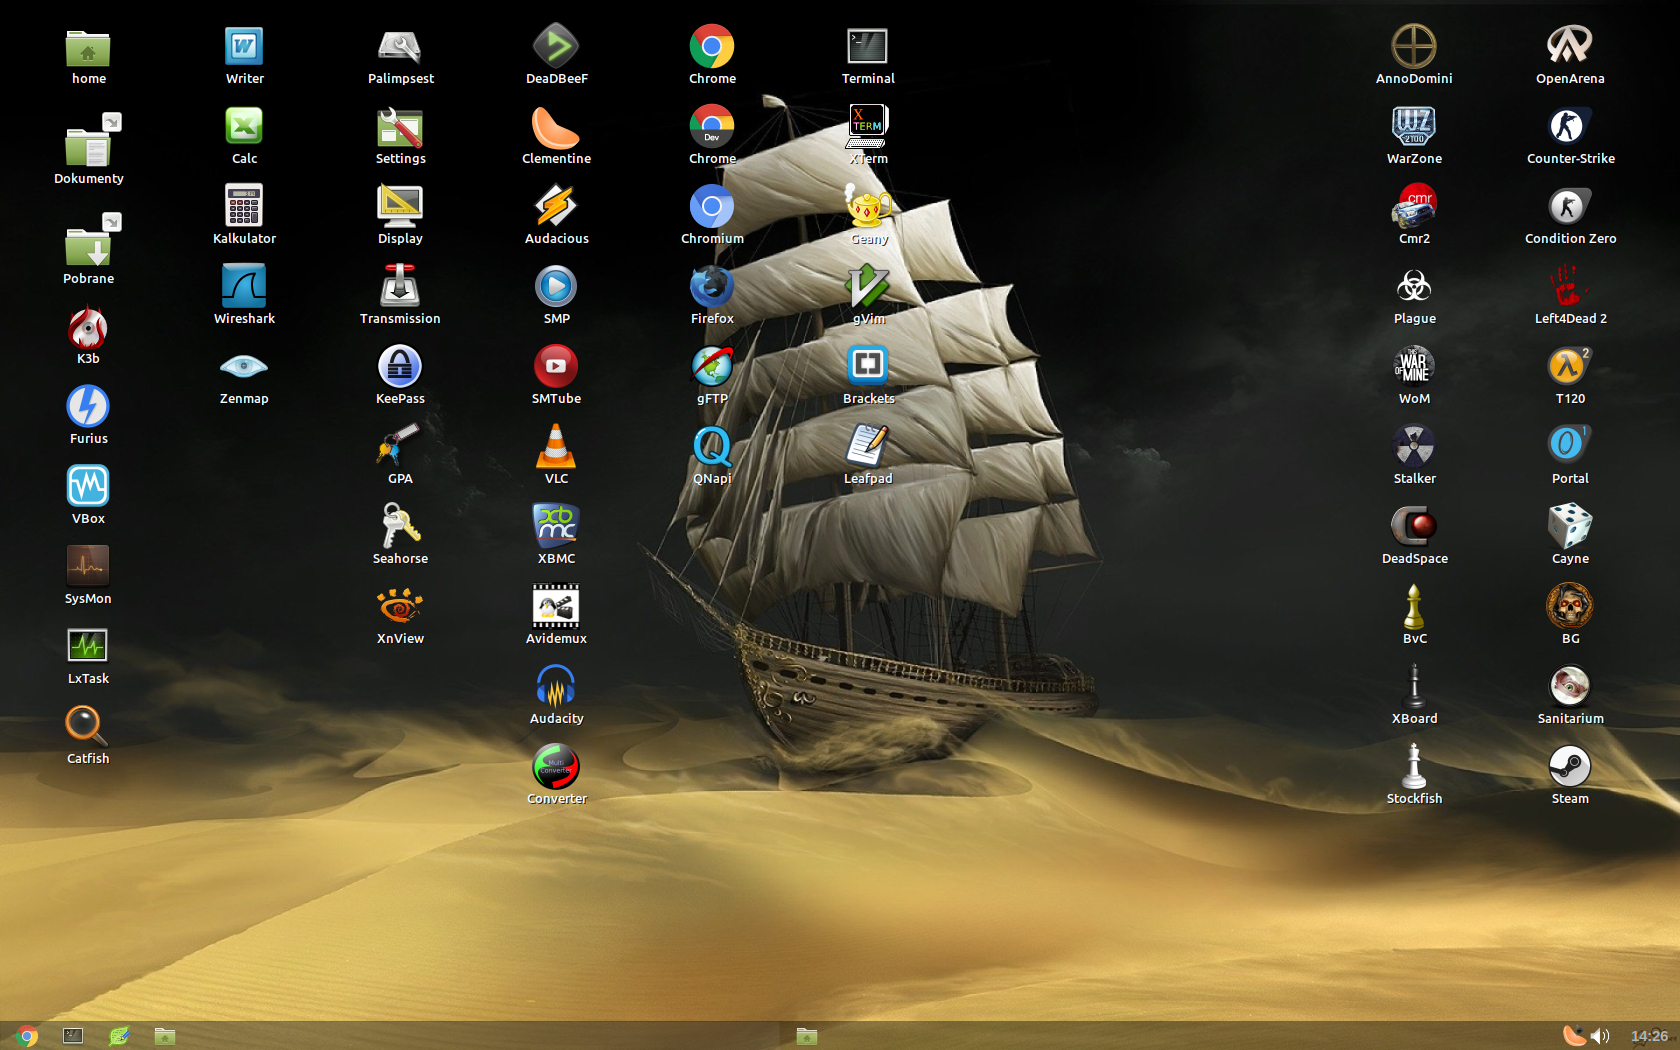1680x1050 pixels.
Task: Open KeePass password manager
Action: tap(400, 367)
